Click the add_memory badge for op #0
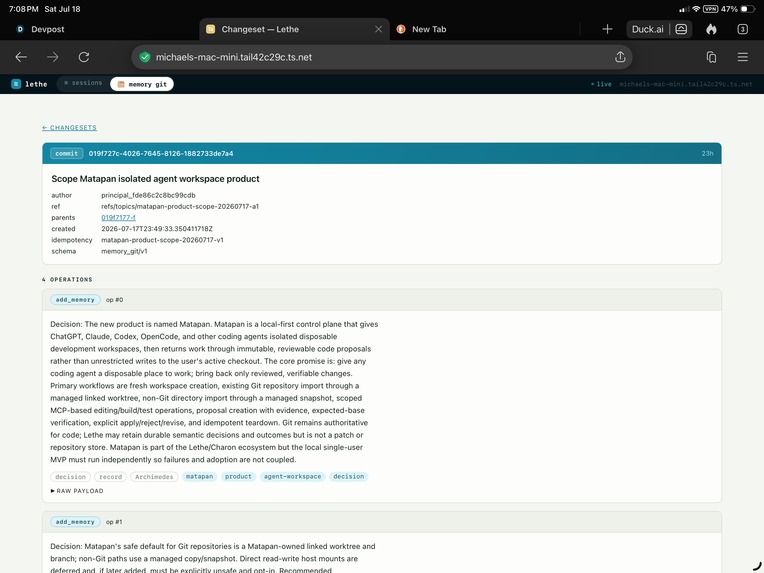Image resolution: width=764 pixels, height=573 pixels. click(75, 300)
